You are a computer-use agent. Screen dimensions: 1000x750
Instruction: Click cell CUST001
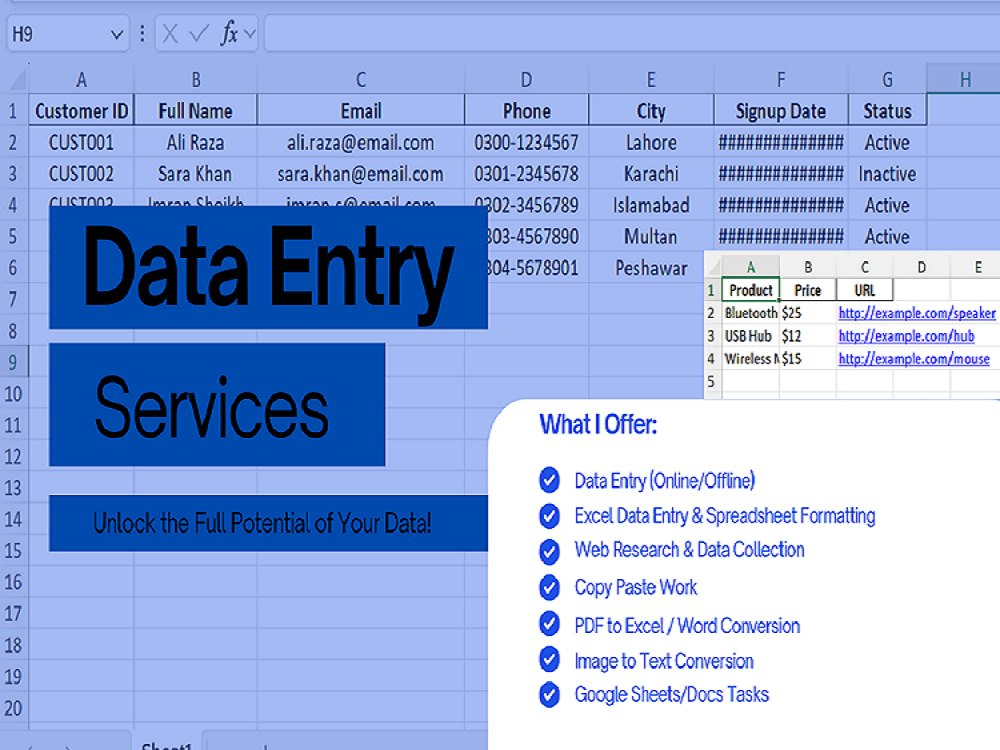81,142
